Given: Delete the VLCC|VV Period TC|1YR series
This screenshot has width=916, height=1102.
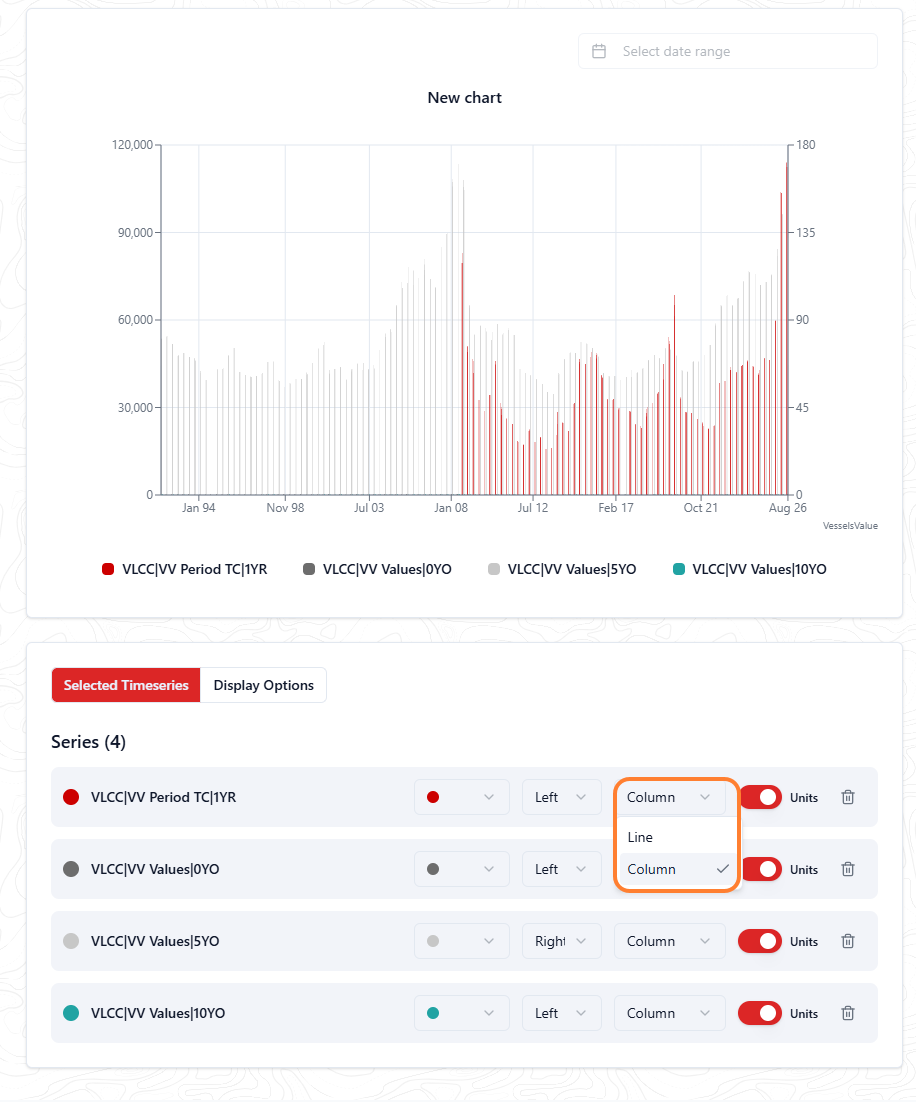Looking at the screenshot, I should (848, 797).
